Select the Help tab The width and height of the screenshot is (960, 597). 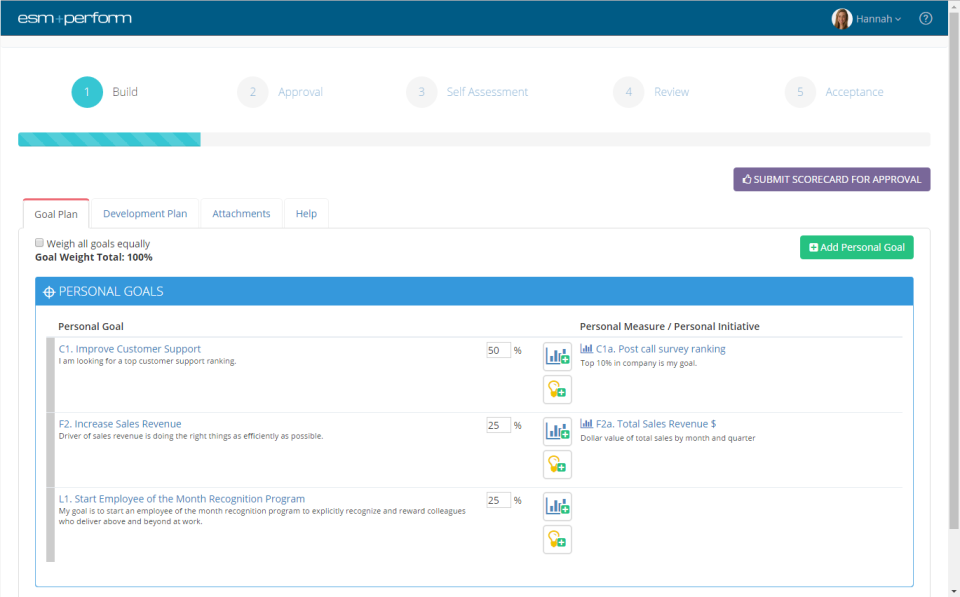click(x=306, y=213)
